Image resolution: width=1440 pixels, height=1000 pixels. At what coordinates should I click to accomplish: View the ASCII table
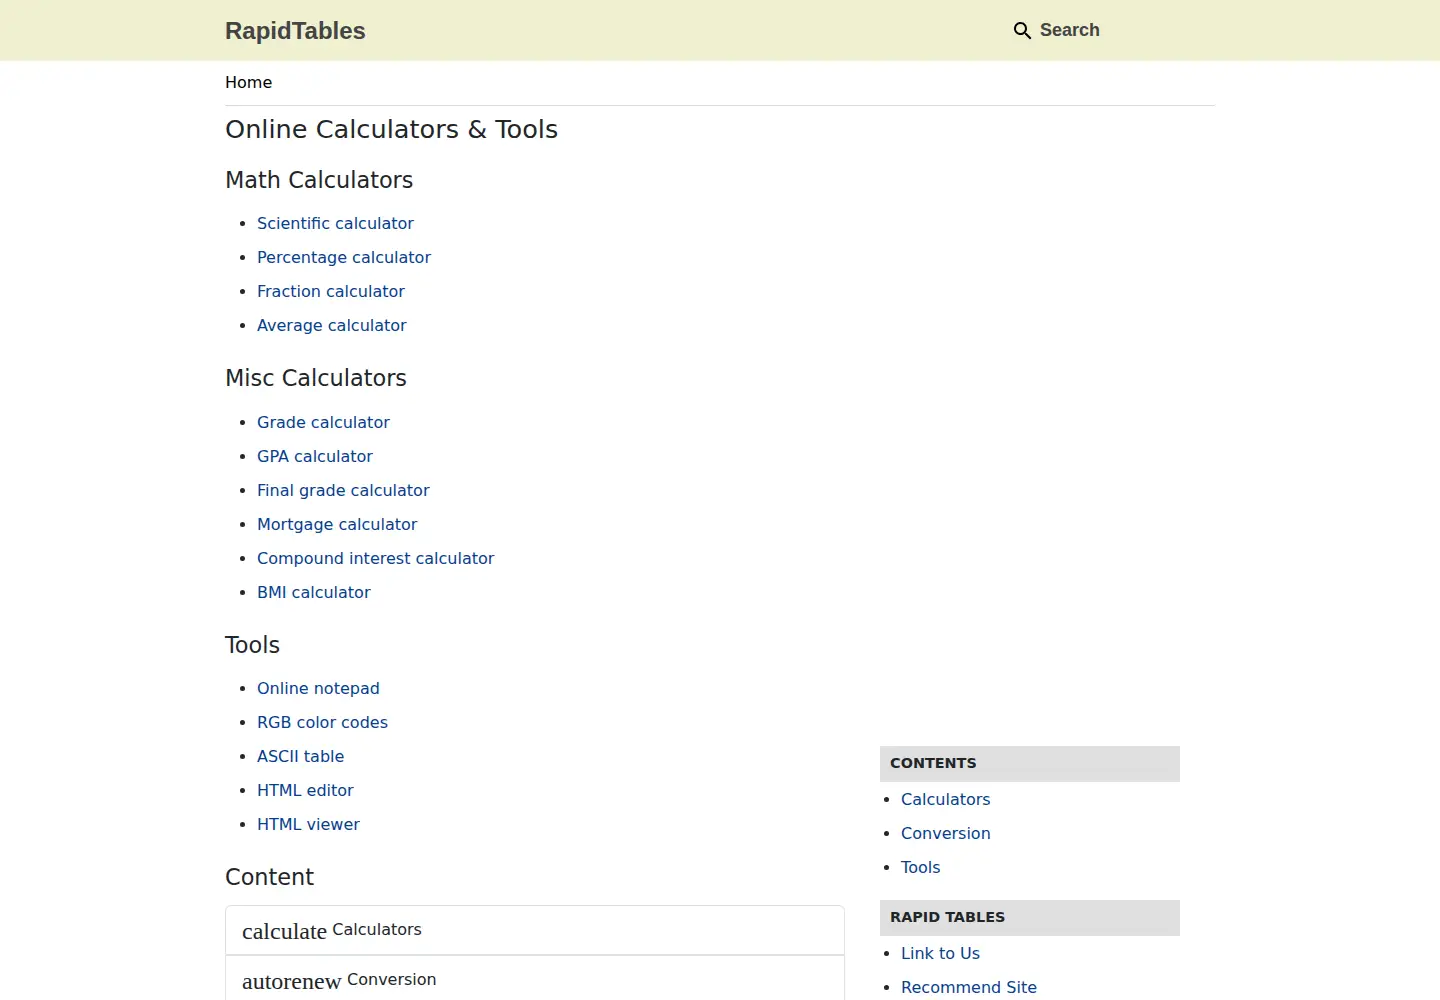(300, 756)
